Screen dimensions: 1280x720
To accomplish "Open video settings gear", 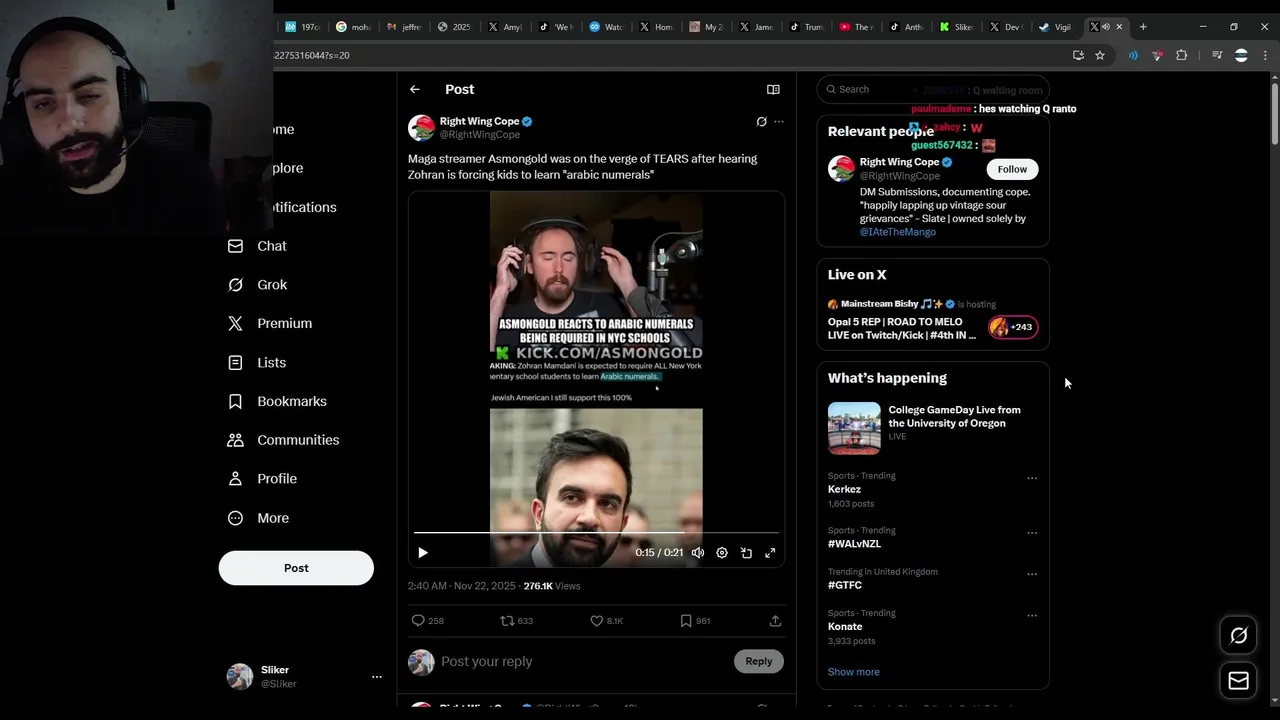I will (x=722, y=553).
